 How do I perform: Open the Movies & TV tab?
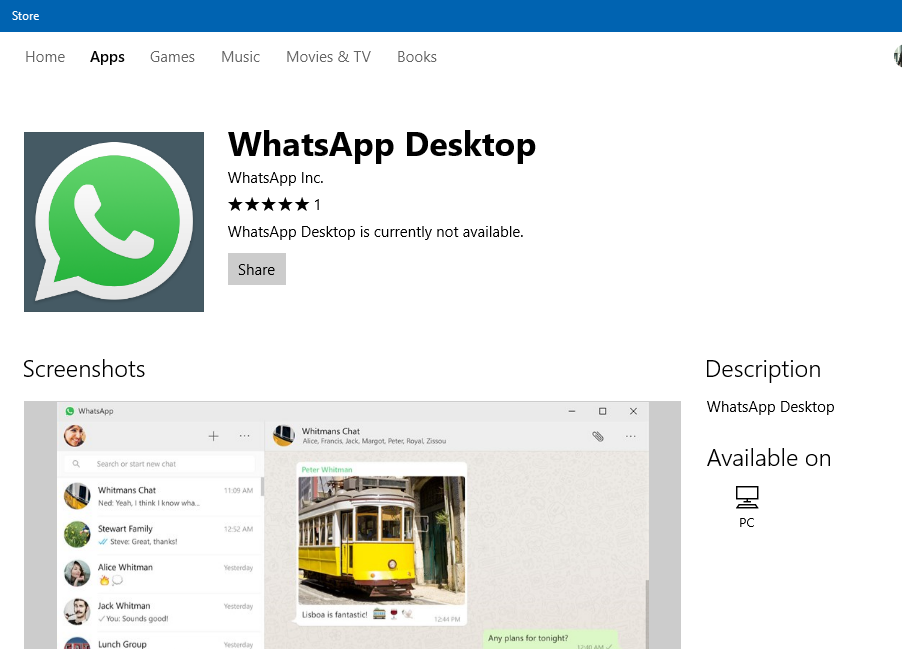pyautogui.click(x=328, y=57)
